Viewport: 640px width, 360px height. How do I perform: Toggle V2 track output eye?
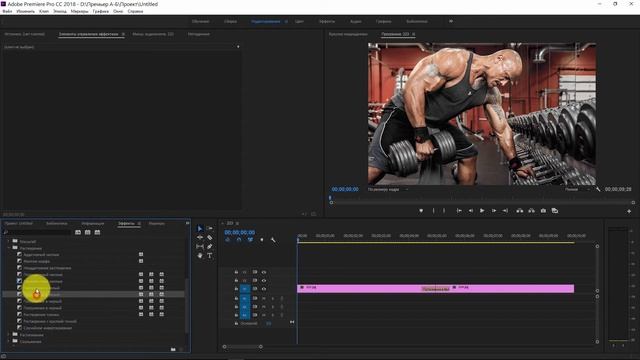pyautogui.click(x=264, y=280)
